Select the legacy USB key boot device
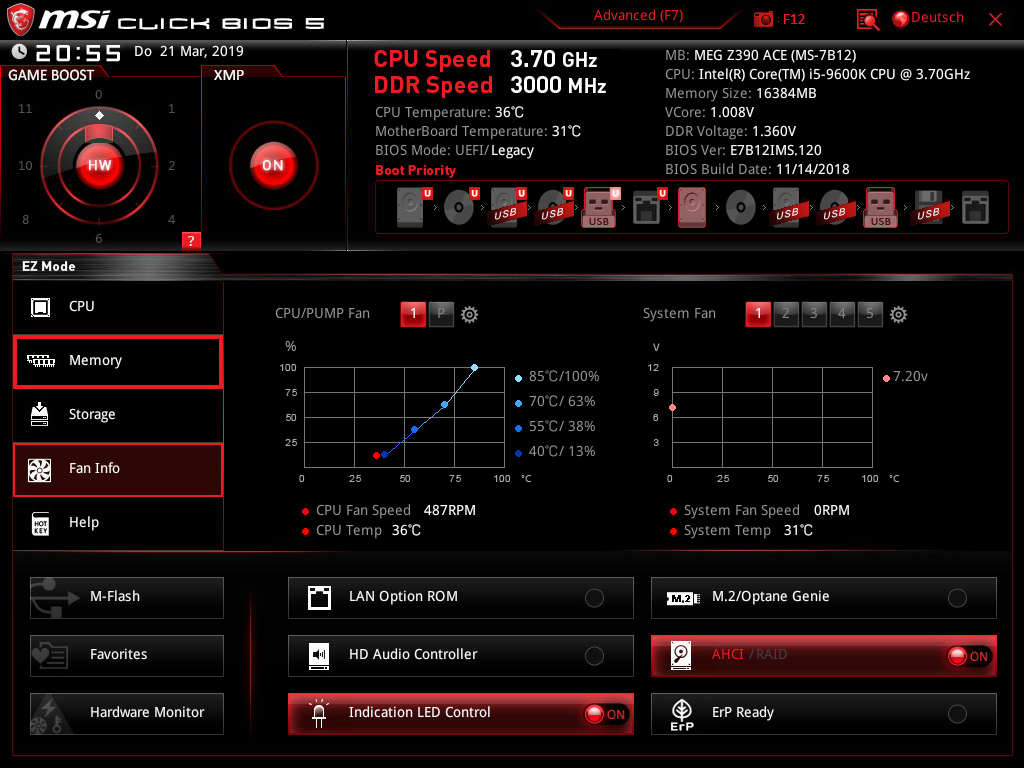 (x=881, y=208)
